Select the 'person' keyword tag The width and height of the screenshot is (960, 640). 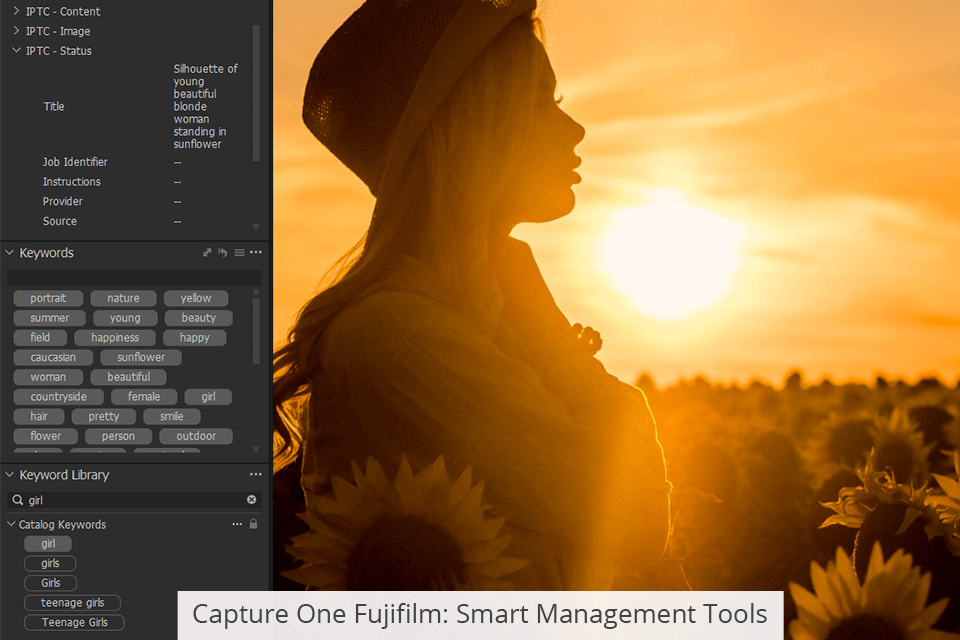[x=119, y=436]
